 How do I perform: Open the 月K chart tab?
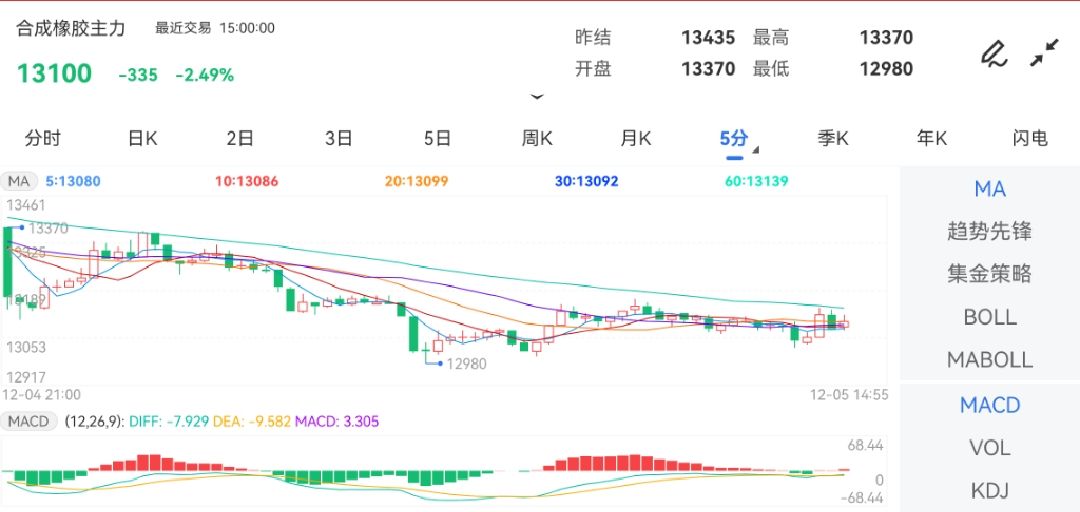[x=635, y=139]
